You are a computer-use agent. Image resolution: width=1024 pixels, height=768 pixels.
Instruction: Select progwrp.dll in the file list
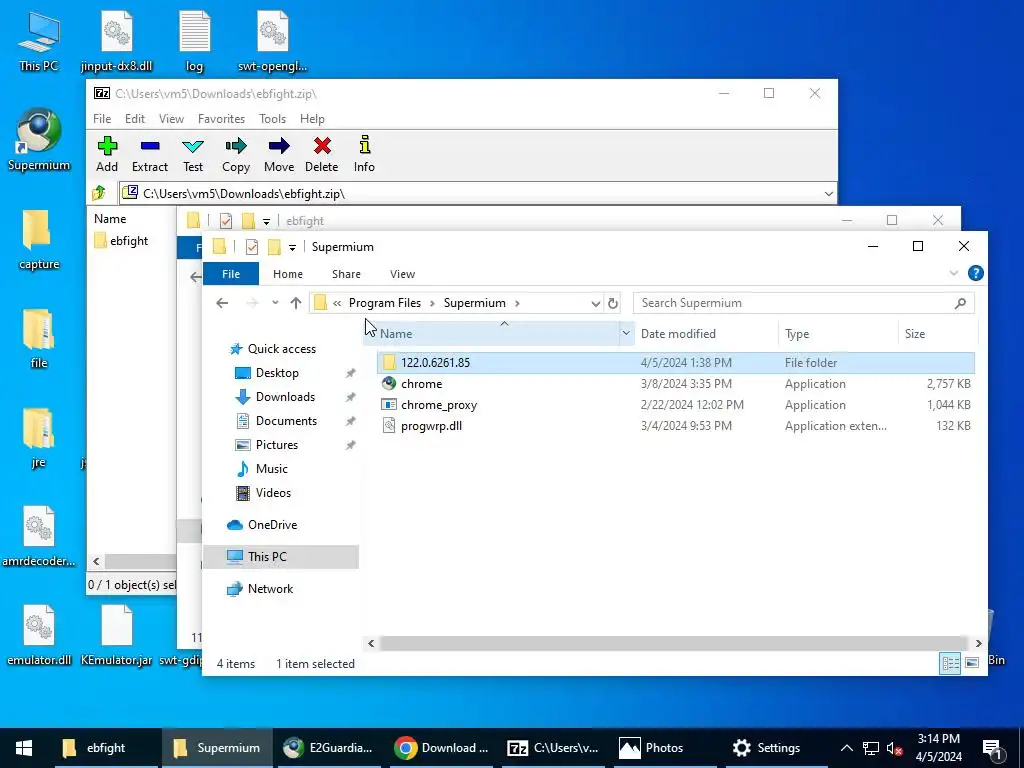pyautogui.click(x=675, y=426)
